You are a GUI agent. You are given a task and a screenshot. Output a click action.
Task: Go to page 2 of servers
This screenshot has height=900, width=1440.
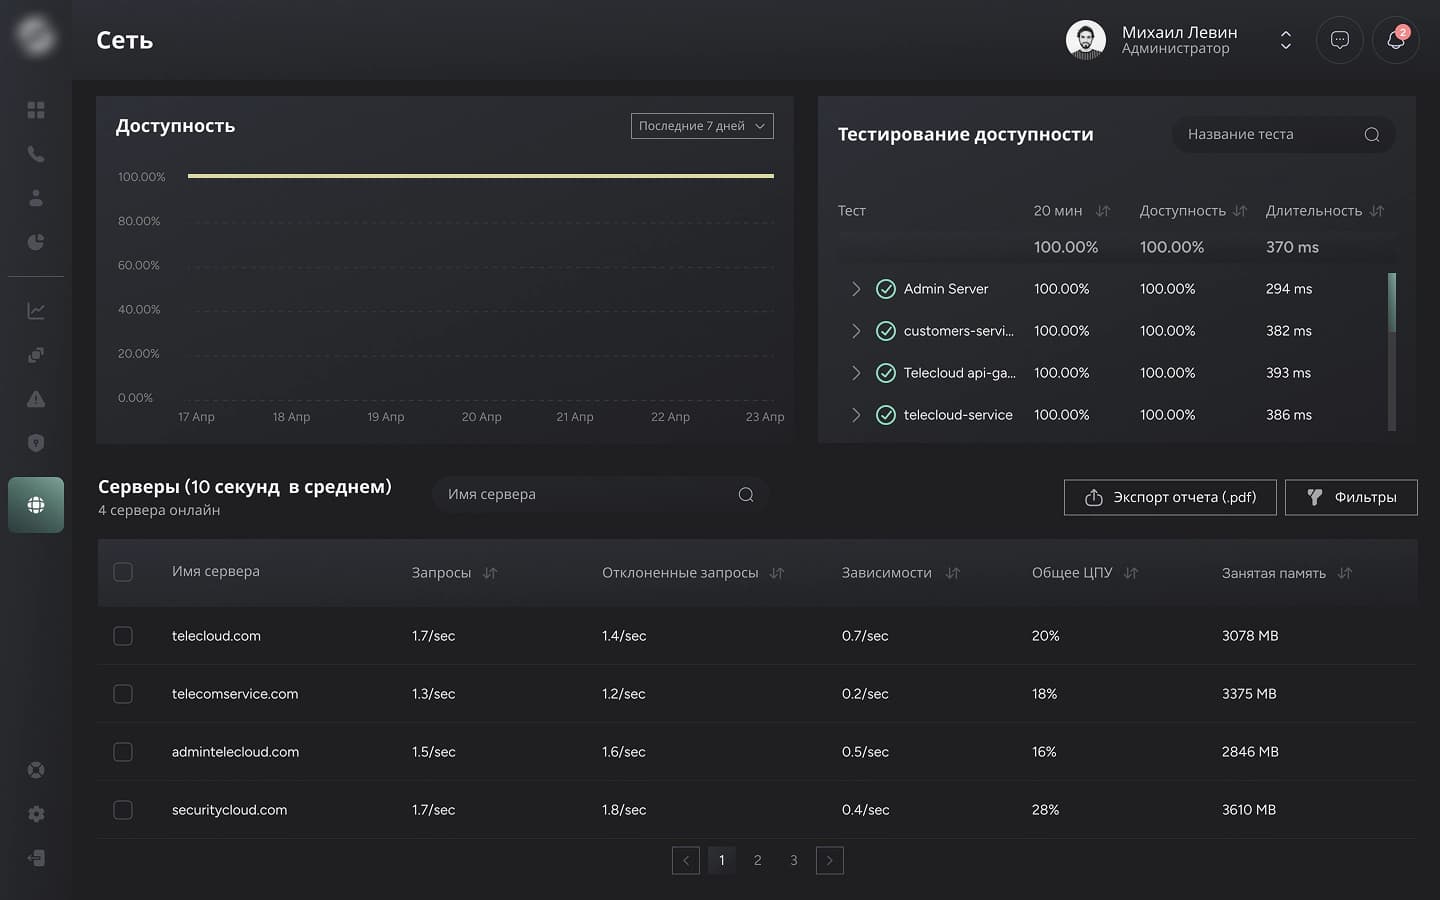click(x=758, y=860)
